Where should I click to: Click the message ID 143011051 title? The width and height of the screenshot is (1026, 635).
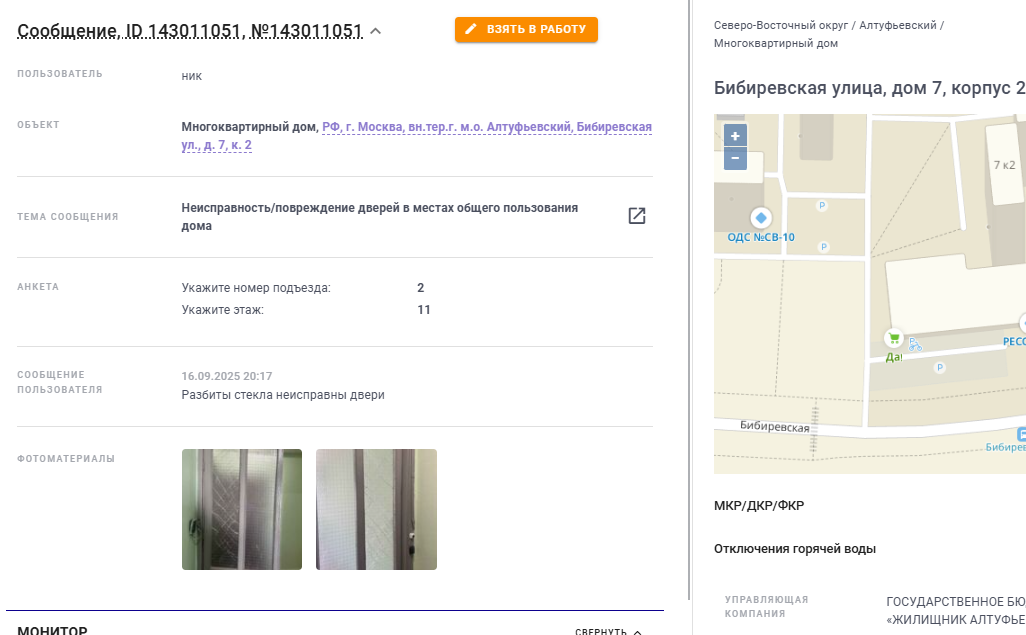click(190, 31)
